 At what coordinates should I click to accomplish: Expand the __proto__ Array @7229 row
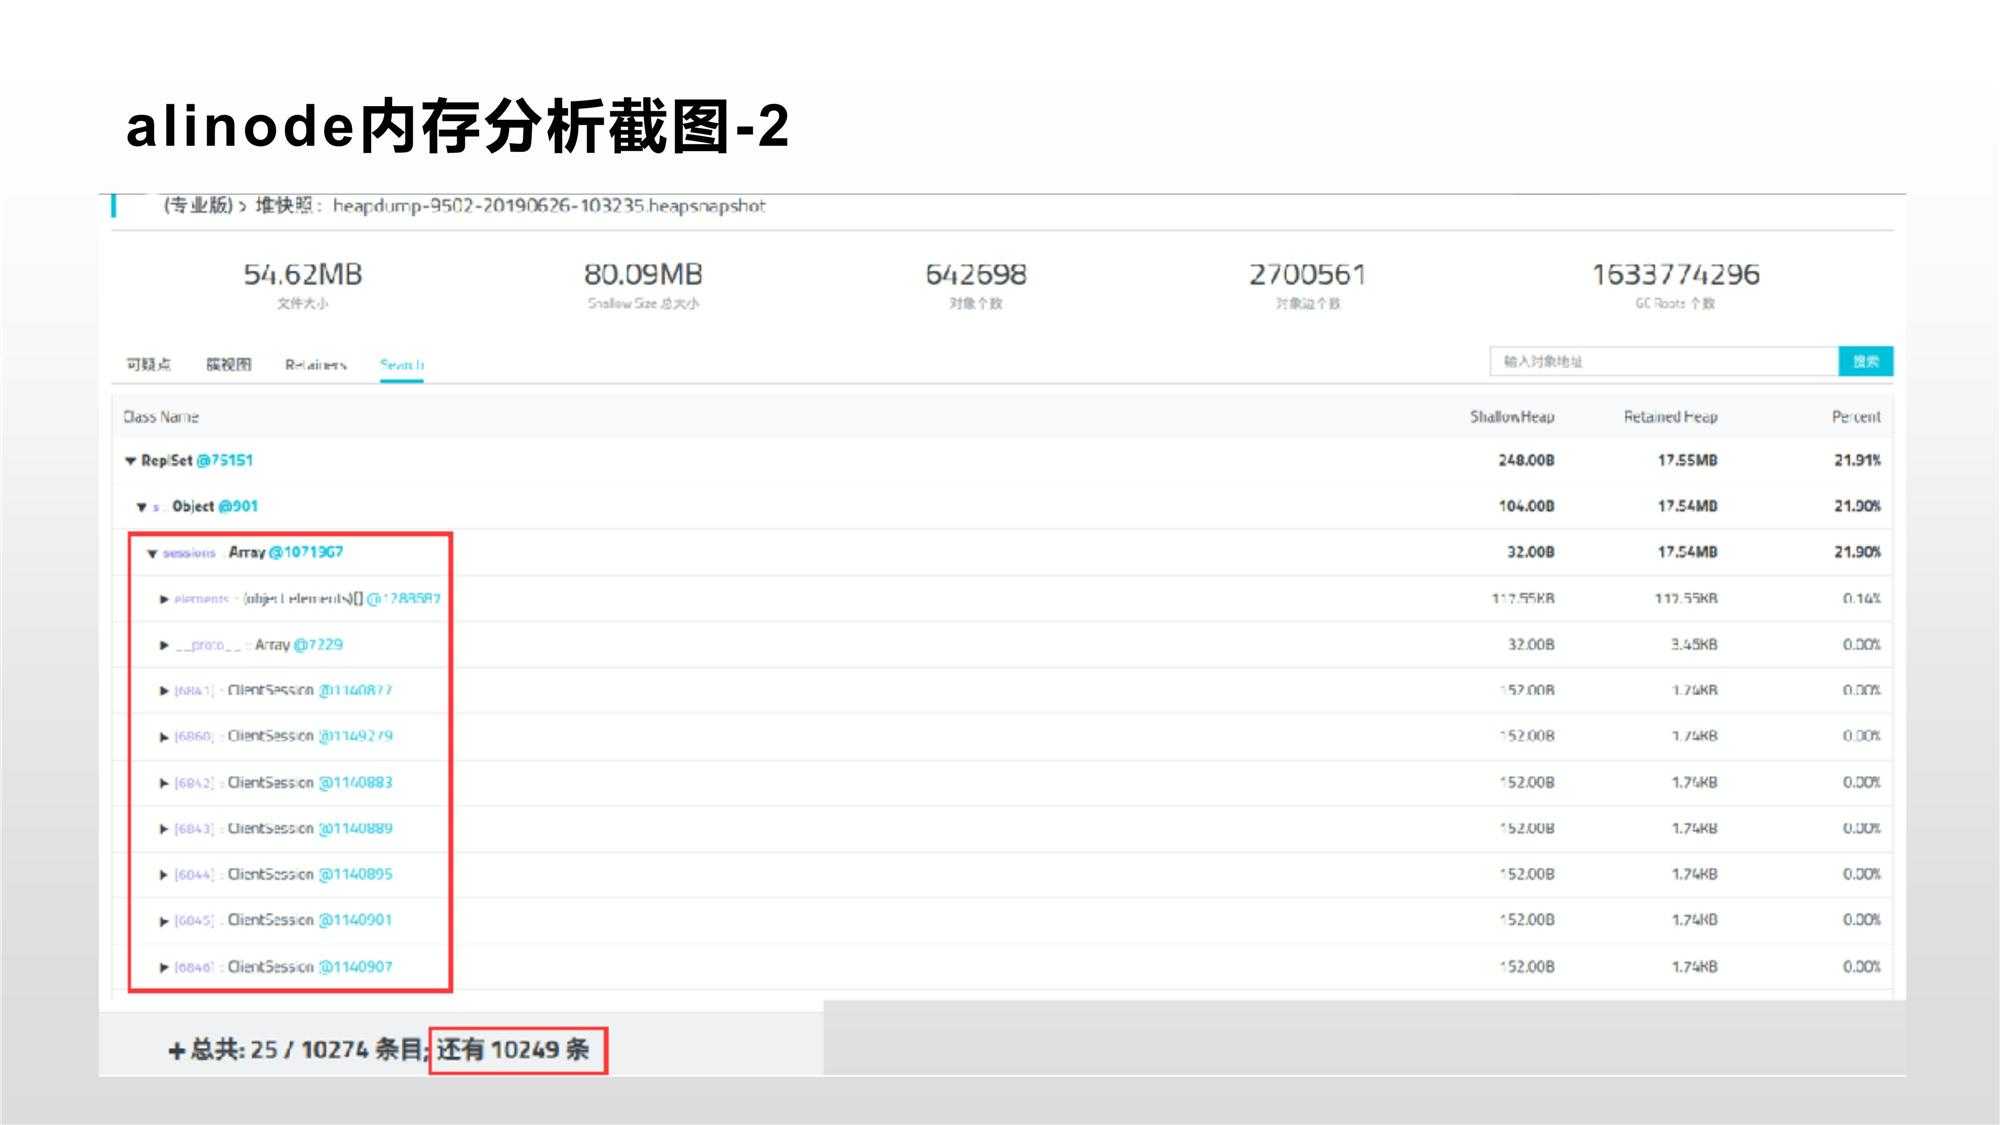[x=164, y=645]
